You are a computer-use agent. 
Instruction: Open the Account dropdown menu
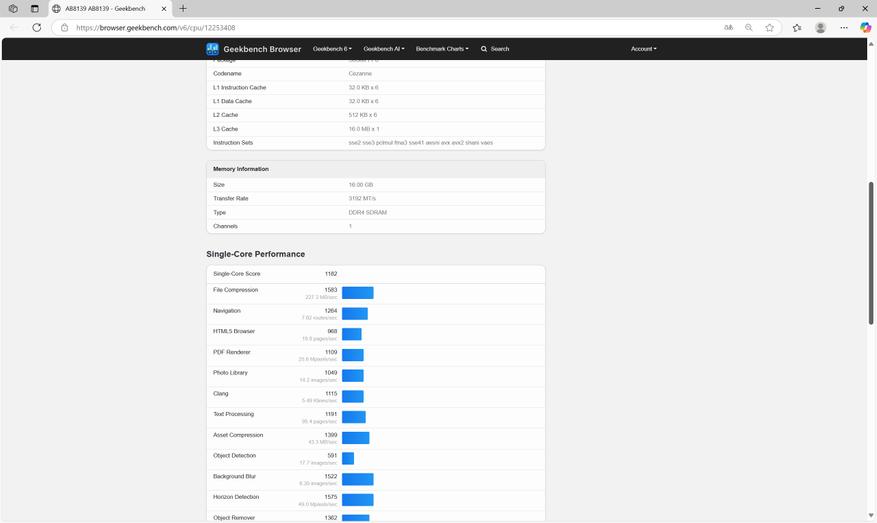pyautogui.click(x=644, y=49)
